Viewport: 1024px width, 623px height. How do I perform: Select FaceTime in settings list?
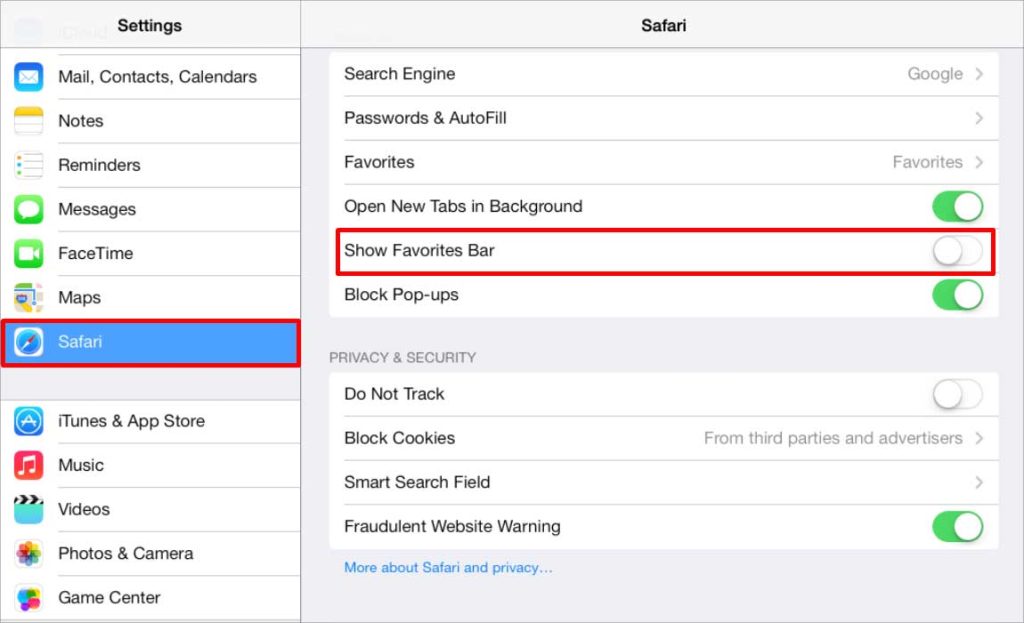click(x=150, y=253)
